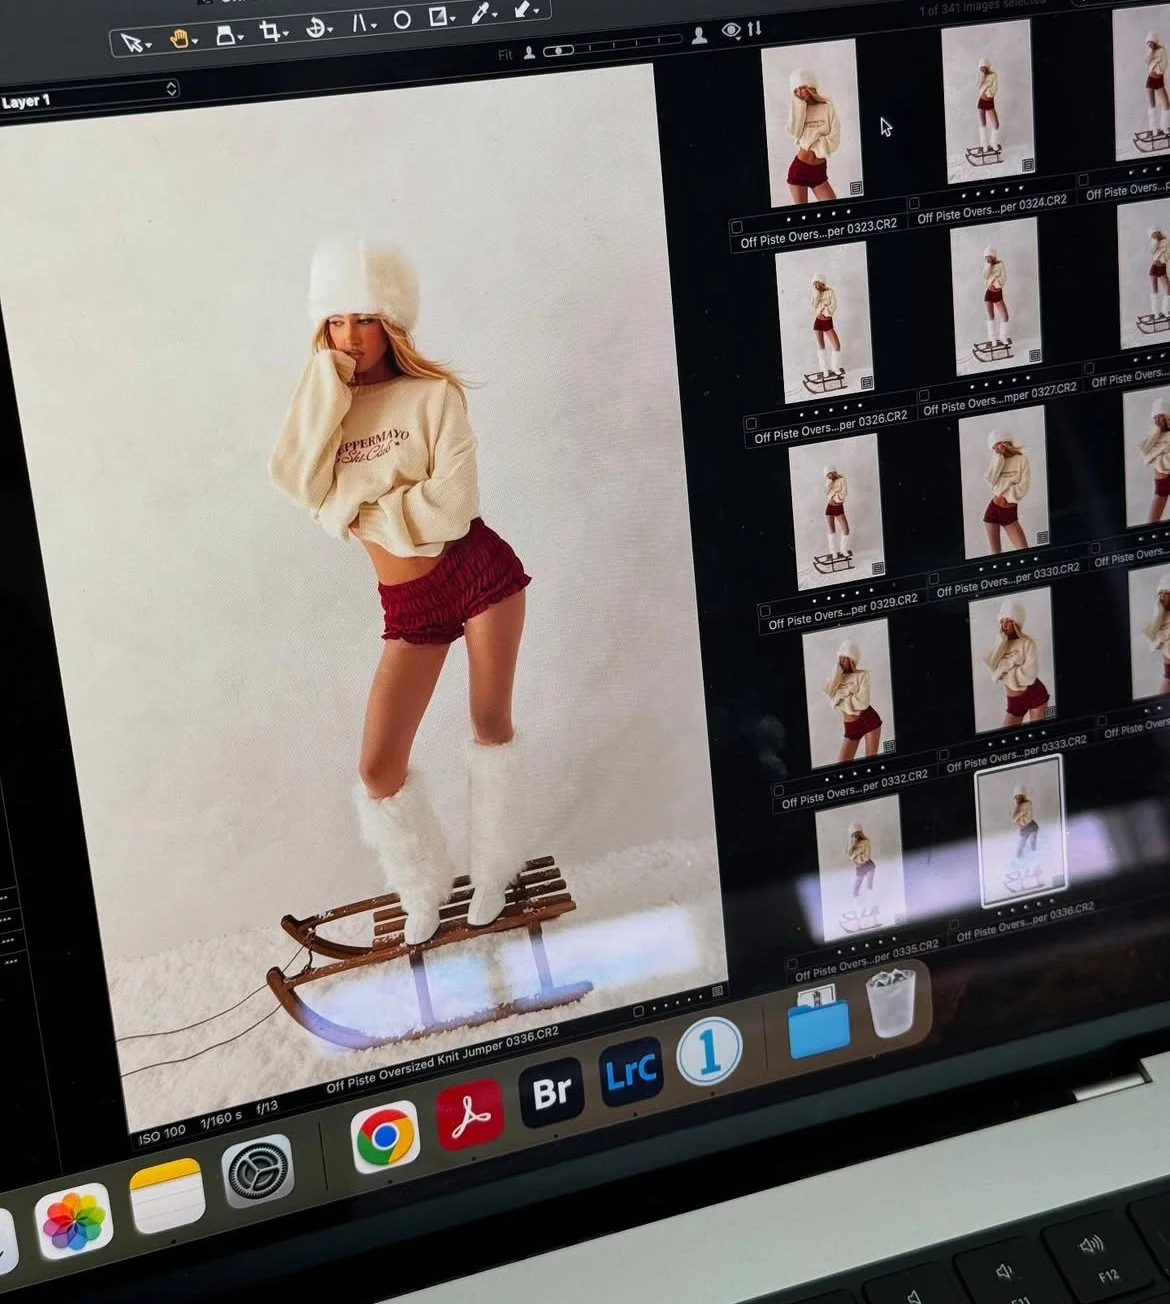Select thumbnail 0333.CR2 in browser
Screen dimensions: 1170x1304
point(1011,661)
